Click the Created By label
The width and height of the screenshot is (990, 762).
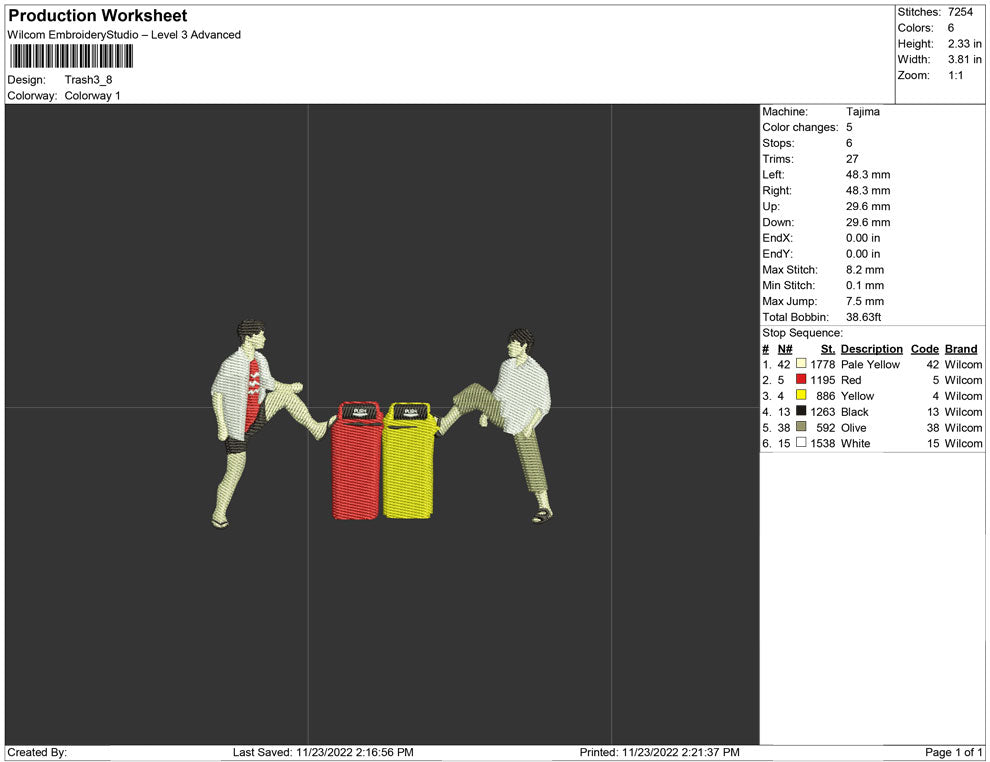(37, 752)
